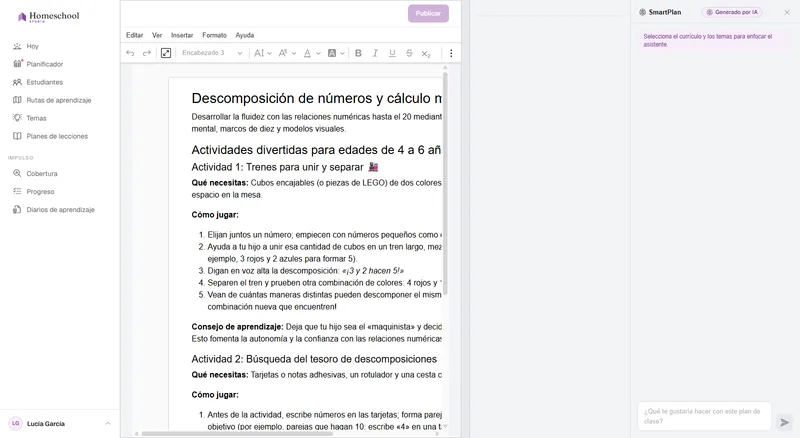Click the line height icon
The height and width of the screenshot is (438, 800).
tap(259, 53)
